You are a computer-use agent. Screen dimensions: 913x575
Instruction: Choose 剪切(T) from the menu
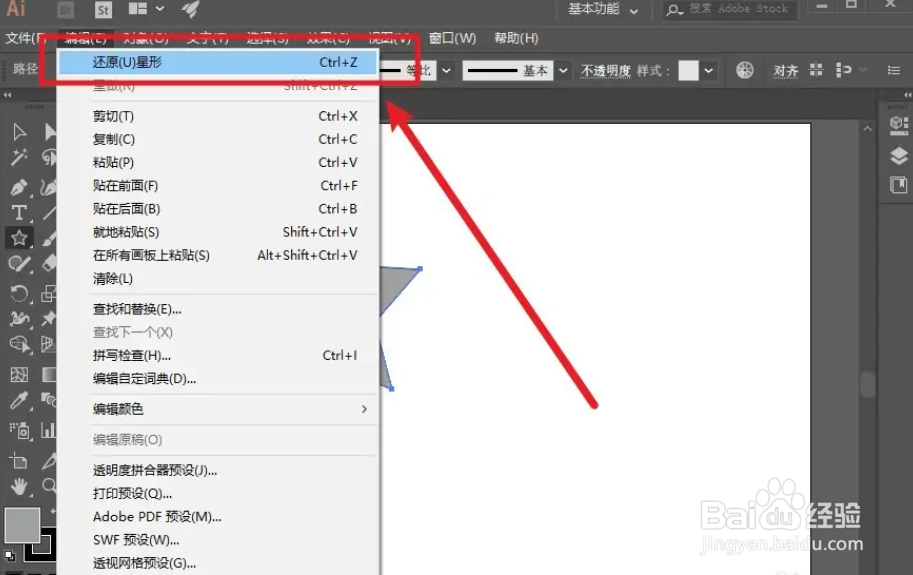(218, 116)
